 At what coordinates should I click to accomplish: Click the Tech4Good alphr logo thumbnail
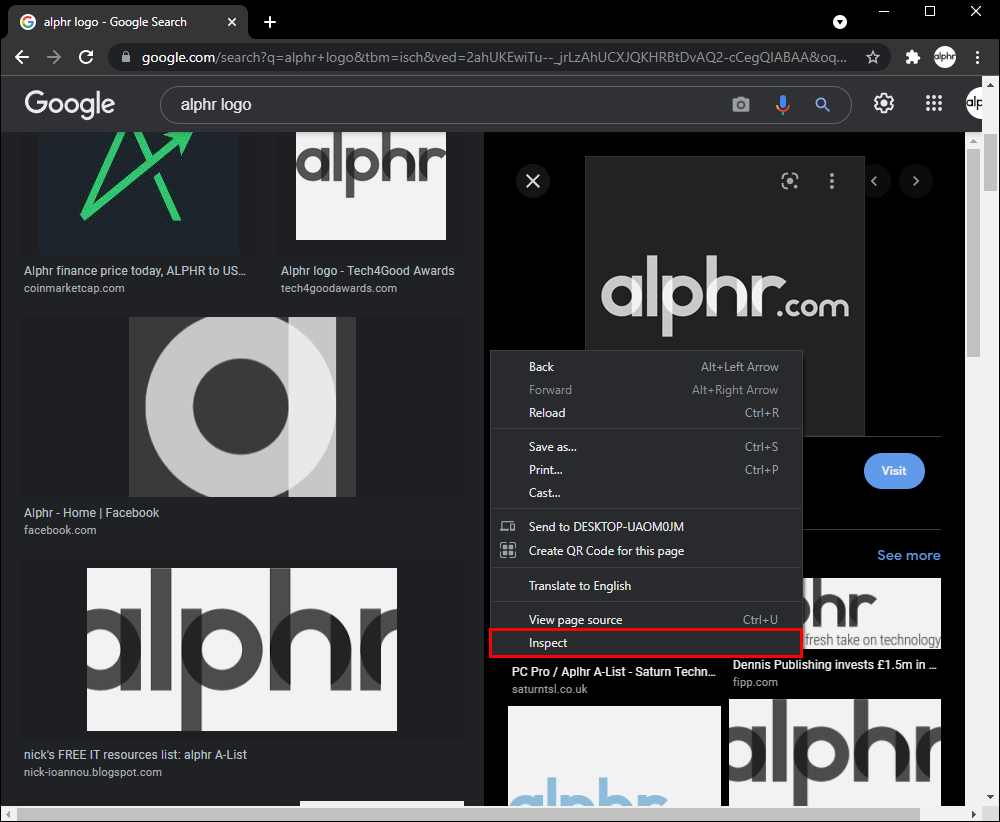[x=371, y=186]
